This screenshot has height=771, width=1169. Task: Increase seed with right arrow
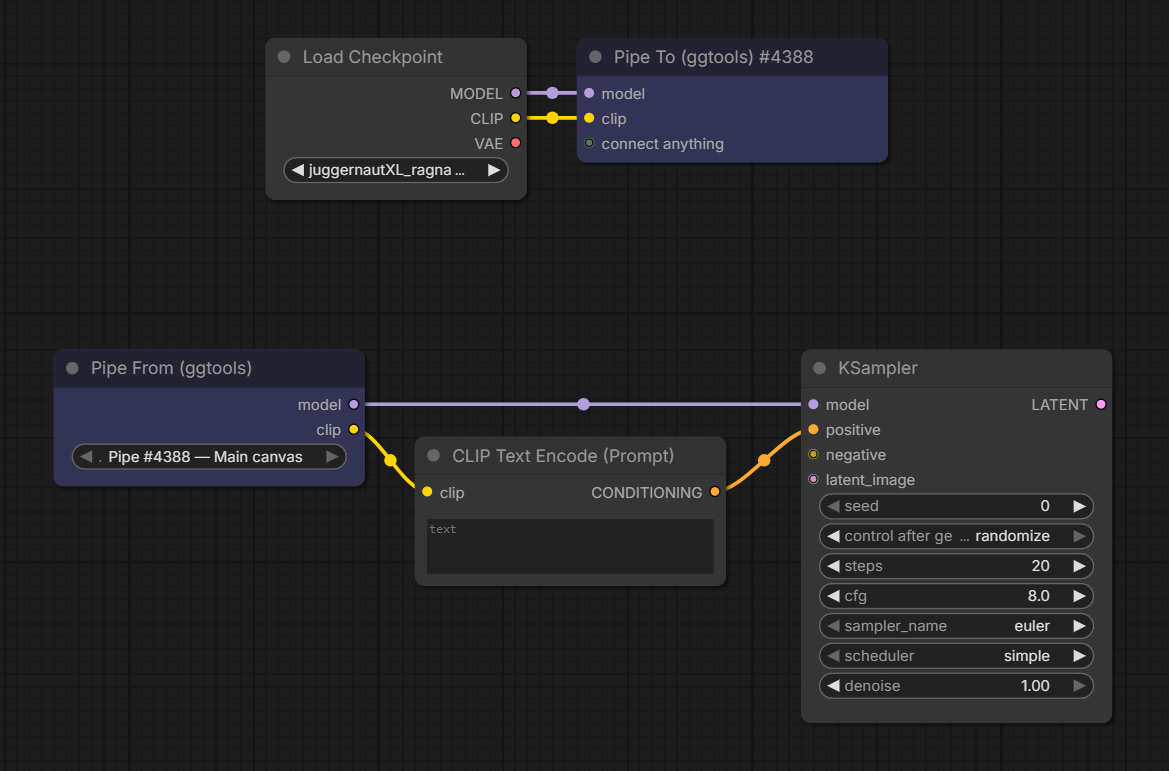click(x=1079, y=506)
